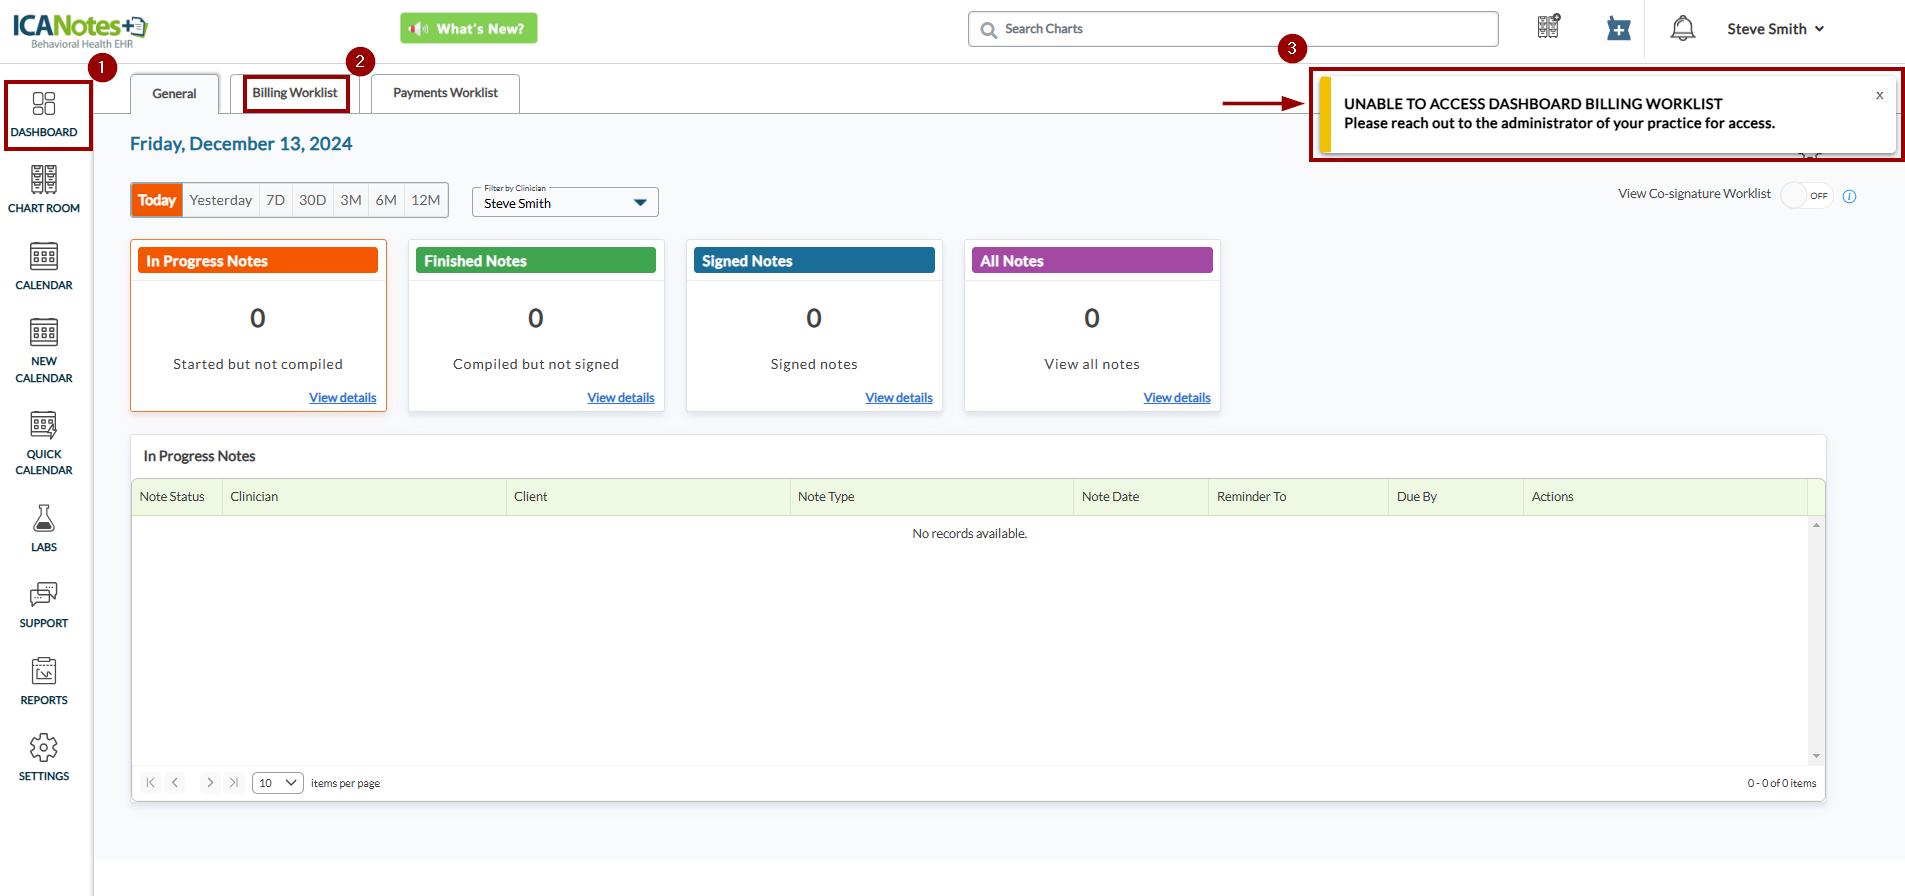Switch to the Payments Worklist tab
Screen dimensions: 1905x896
[445, 93]
